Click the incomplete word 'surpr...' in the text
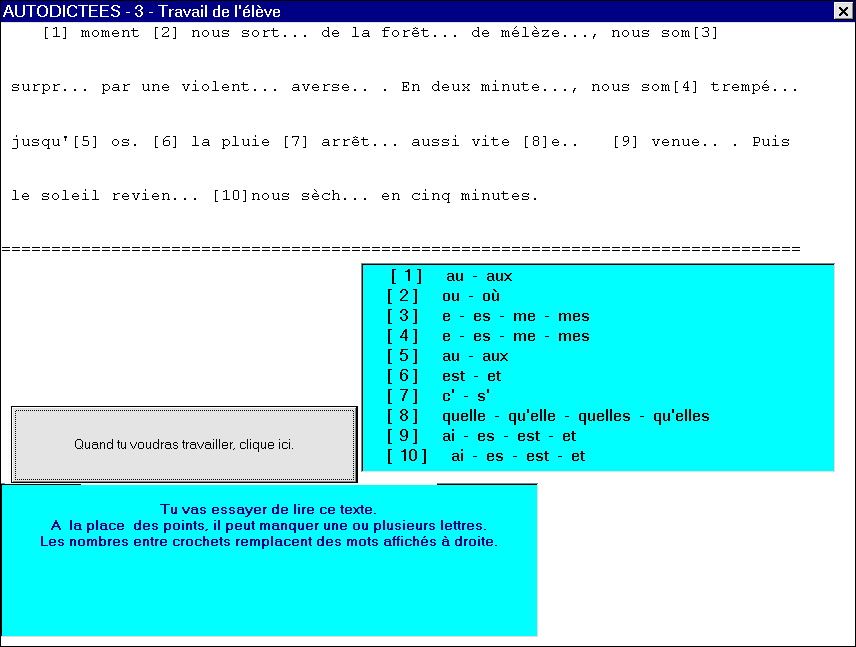This screenshot has width=856, height=647. pyautogui.click(x=51, y=87)
